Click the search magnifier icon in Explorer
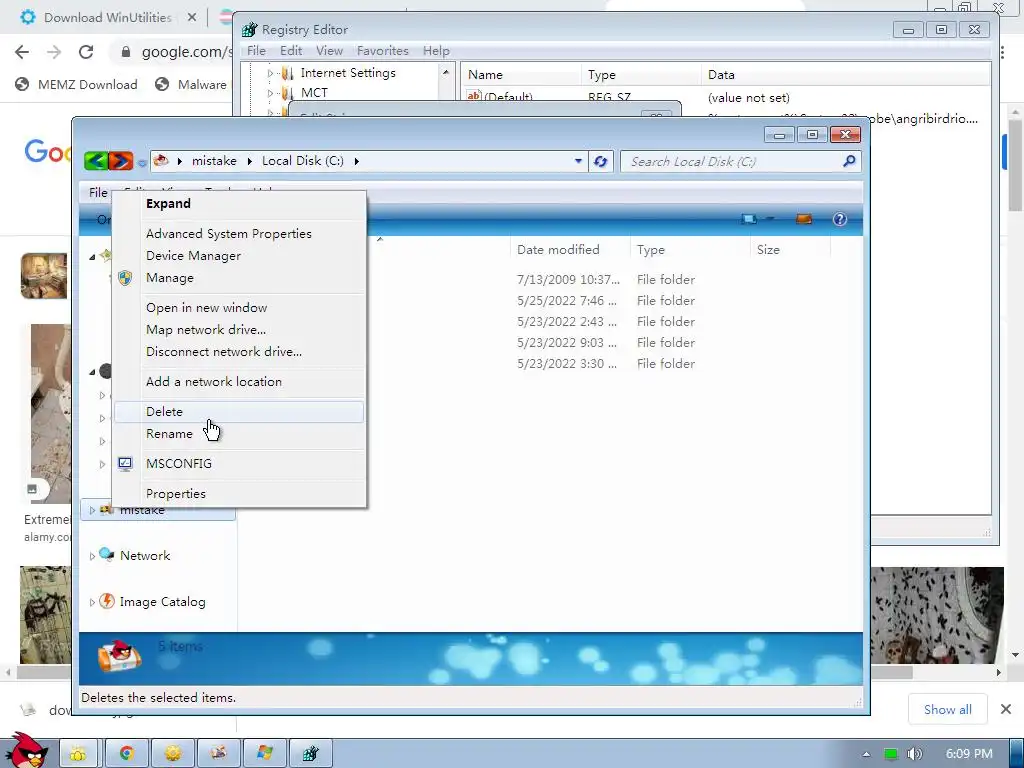 [x=849, y=161]
